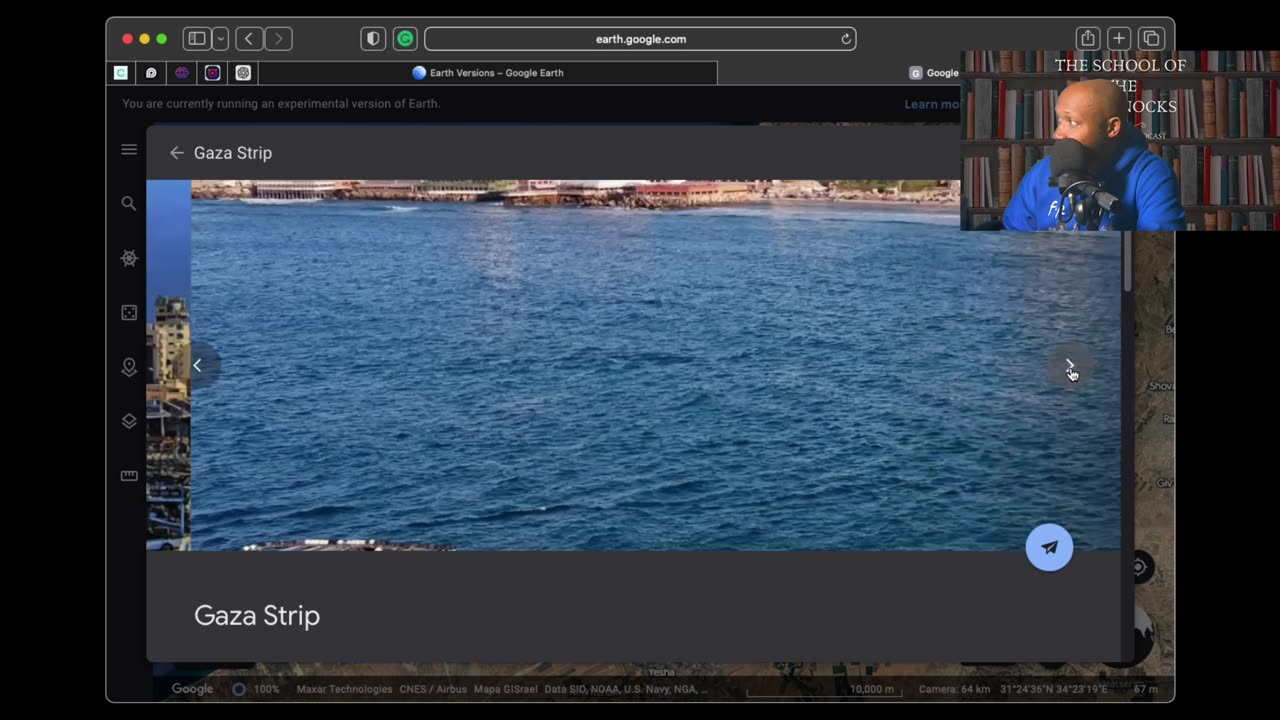
Task: Click Data SIO, NOAA, U.S. Navy attribution
Action: [626, 689]
